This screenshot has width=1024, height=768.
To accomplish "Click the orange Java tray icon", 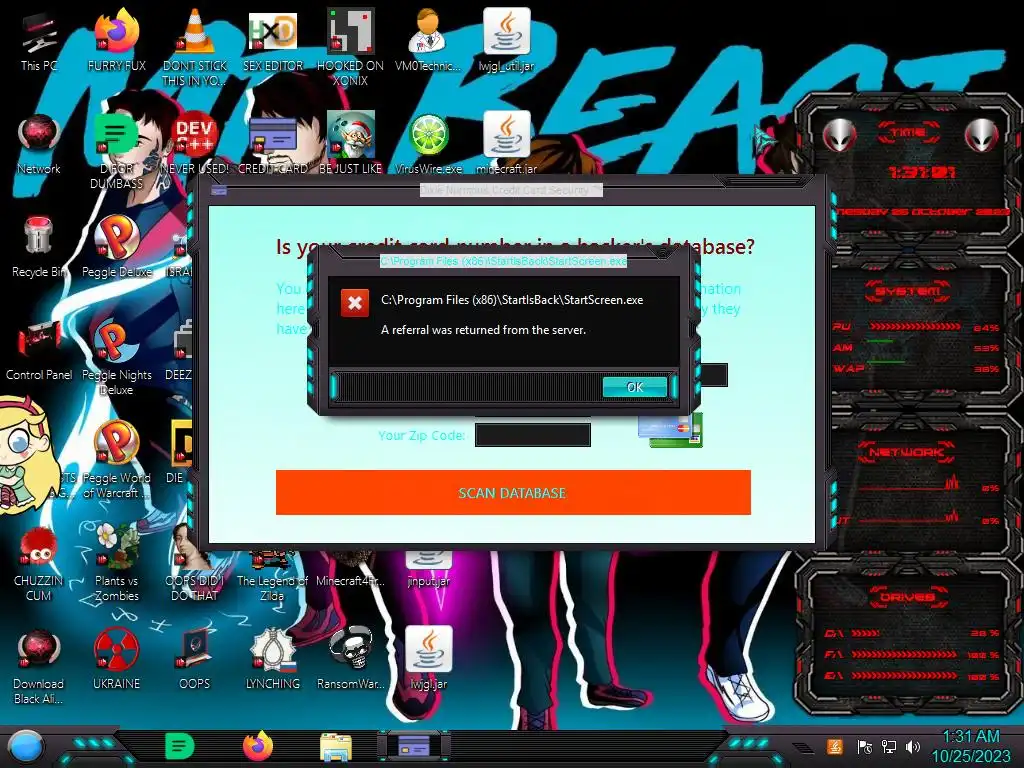I will tap(835, 746).
